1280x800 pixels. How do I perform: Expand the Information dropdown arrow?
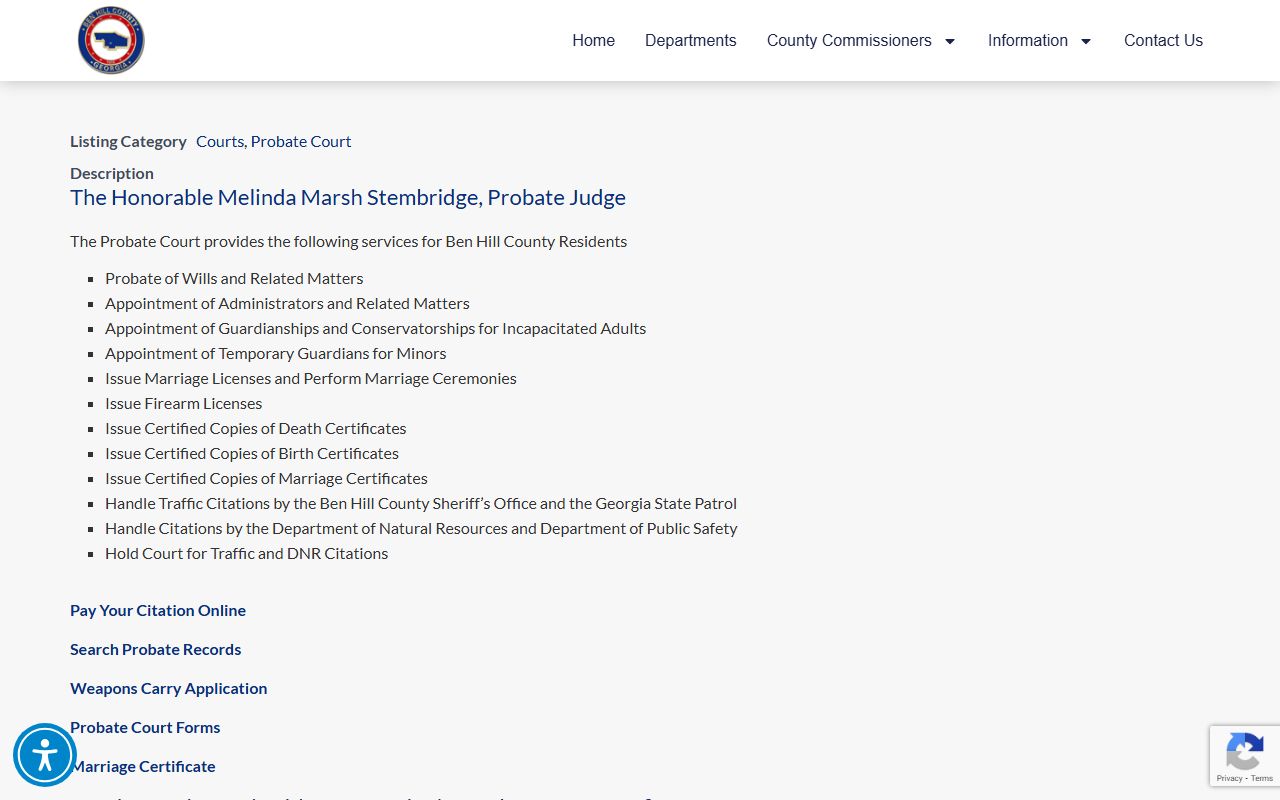(1085, 41)
